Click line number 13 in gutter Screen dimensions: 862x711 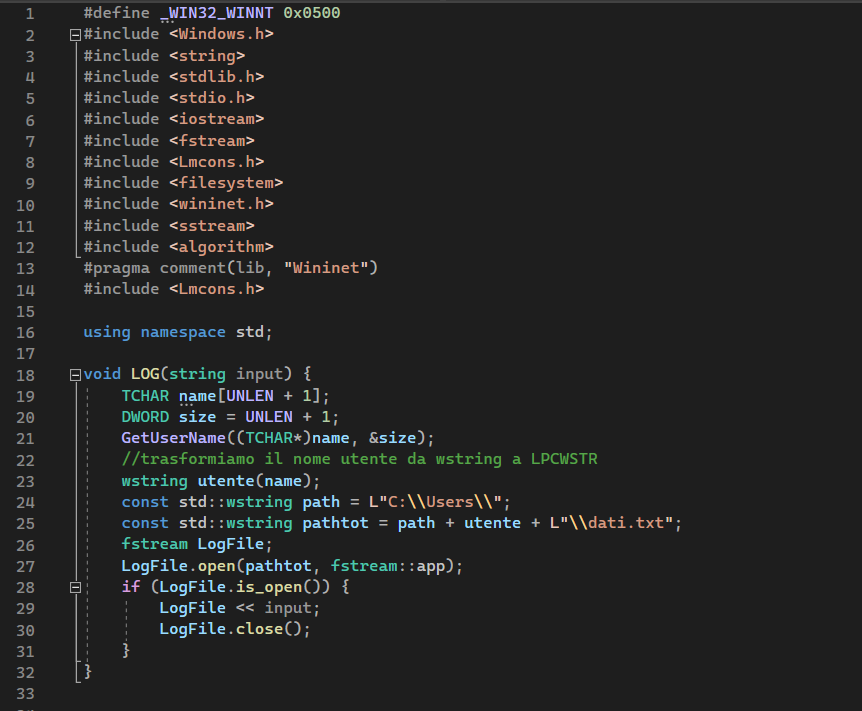click(25, 269)
